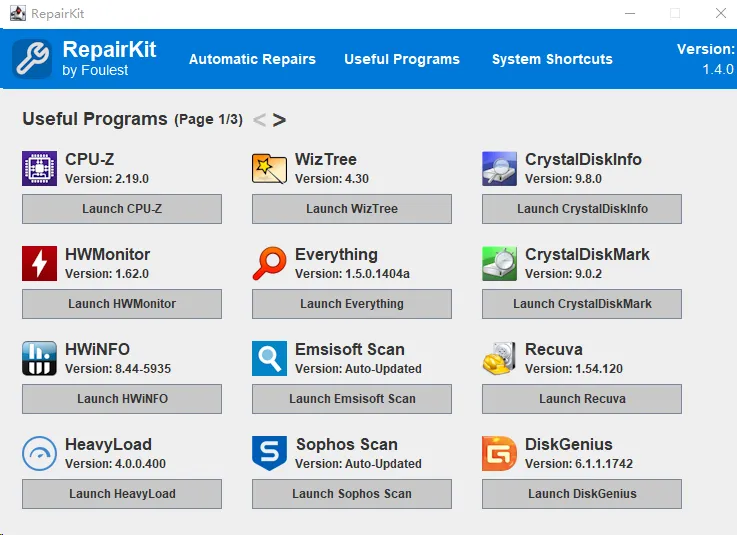The width and height of the screenshot is (737, 535).
Task: Click the "Recuva" program name
Action: 554,349
